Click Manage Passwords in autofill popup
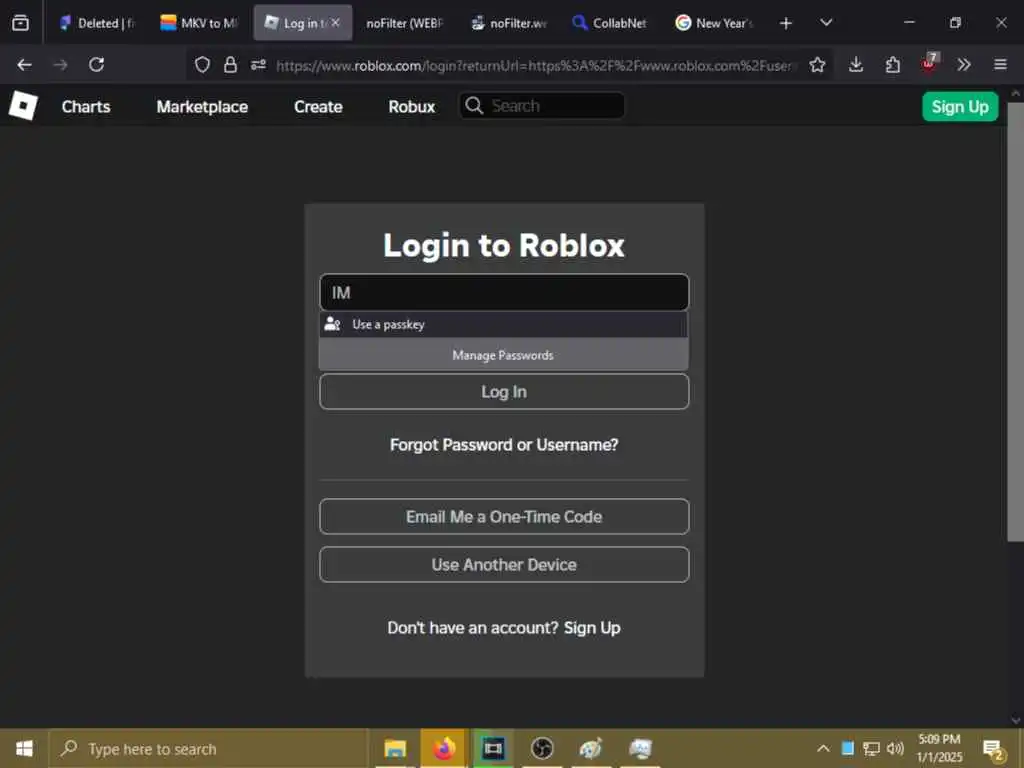The width and height of the screenshot is (1024, 768). 504,355
